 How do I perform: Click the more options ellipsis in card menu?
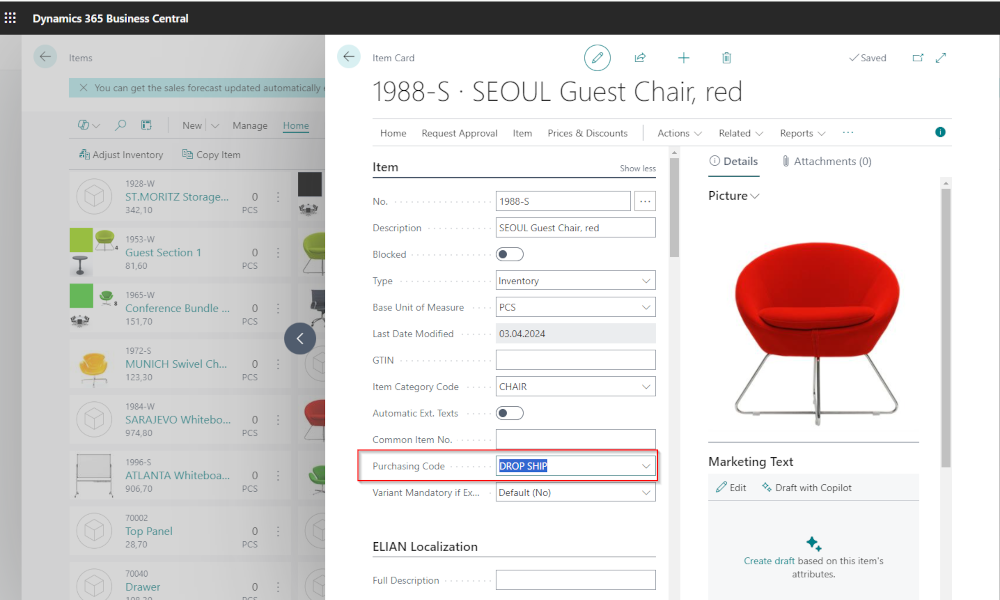tap(848, 133)
